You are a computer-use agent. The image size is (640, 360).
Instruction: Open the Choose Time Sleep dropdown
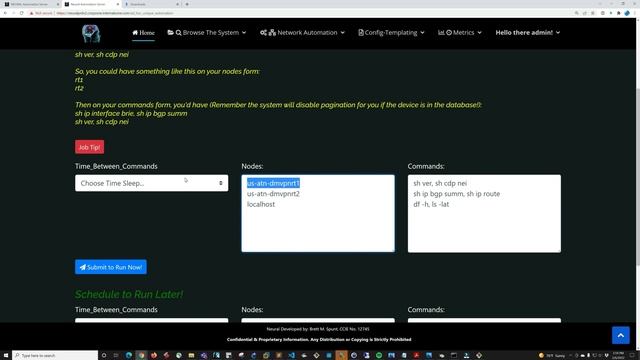pos(151,183)
